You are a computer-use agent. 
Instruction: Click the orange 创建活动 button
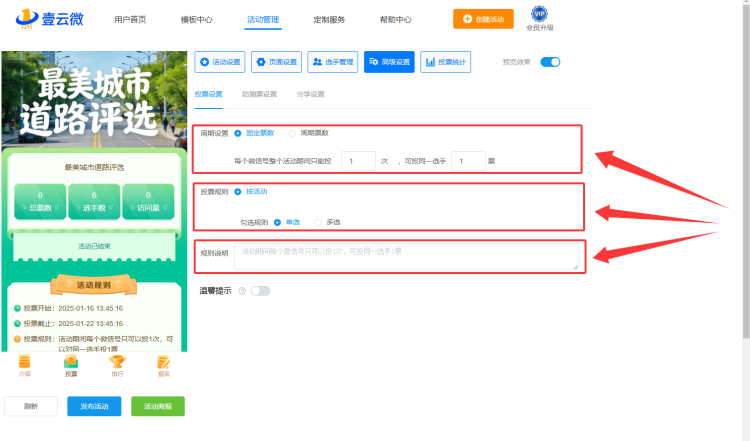tap(483, 19)
